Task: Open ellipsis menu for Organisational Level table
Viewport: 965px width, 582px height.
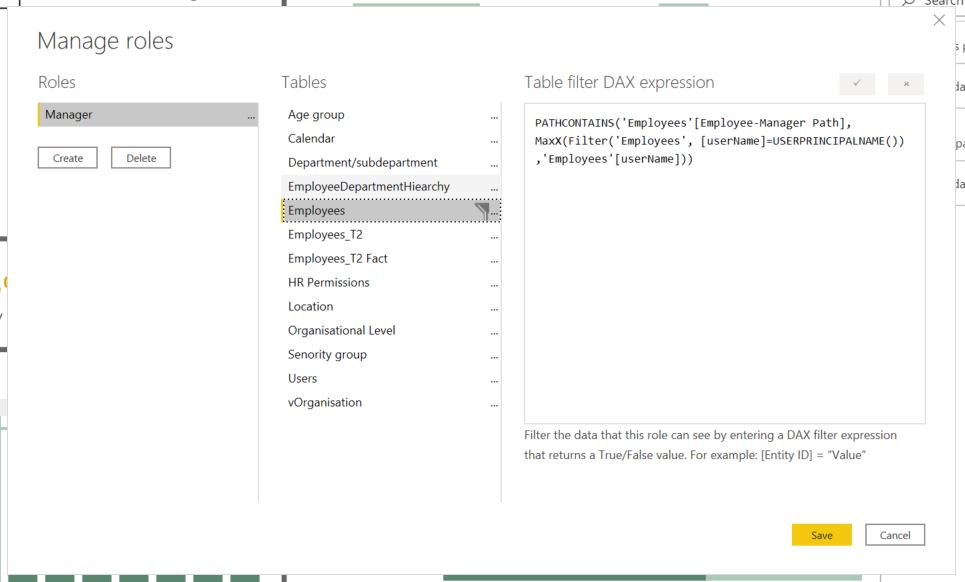Action: coord(494,333)
